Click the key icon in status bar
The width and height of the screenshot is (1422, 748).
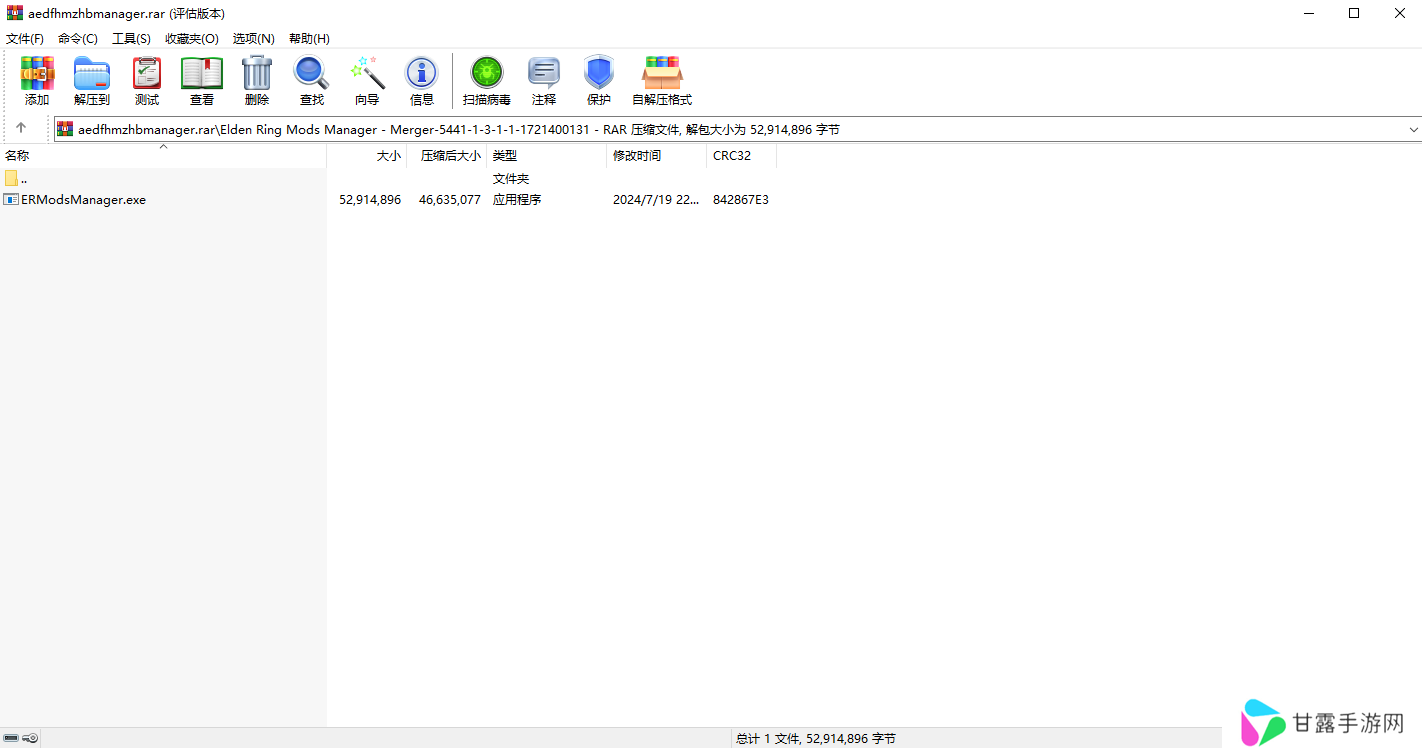point(30,738)
